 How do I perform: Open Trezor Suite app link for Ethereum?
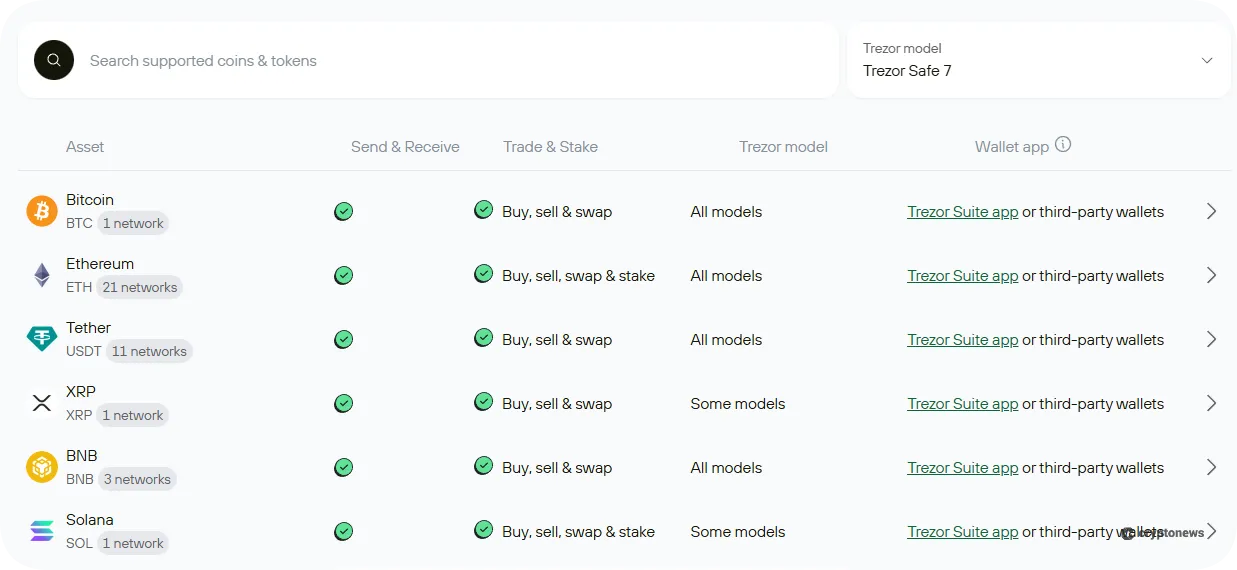point(962,276)
